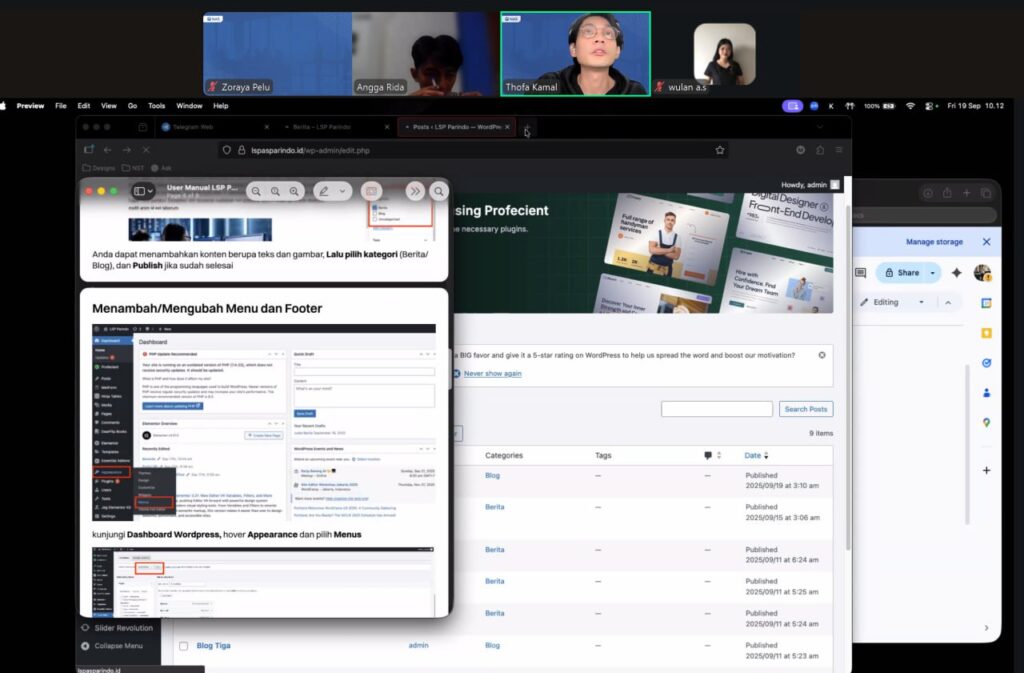Viewport: 1024px width, 673px height.
Task: Collapse the WordPress admin menu
Action: pyautogui.click(x=118, y=646)
